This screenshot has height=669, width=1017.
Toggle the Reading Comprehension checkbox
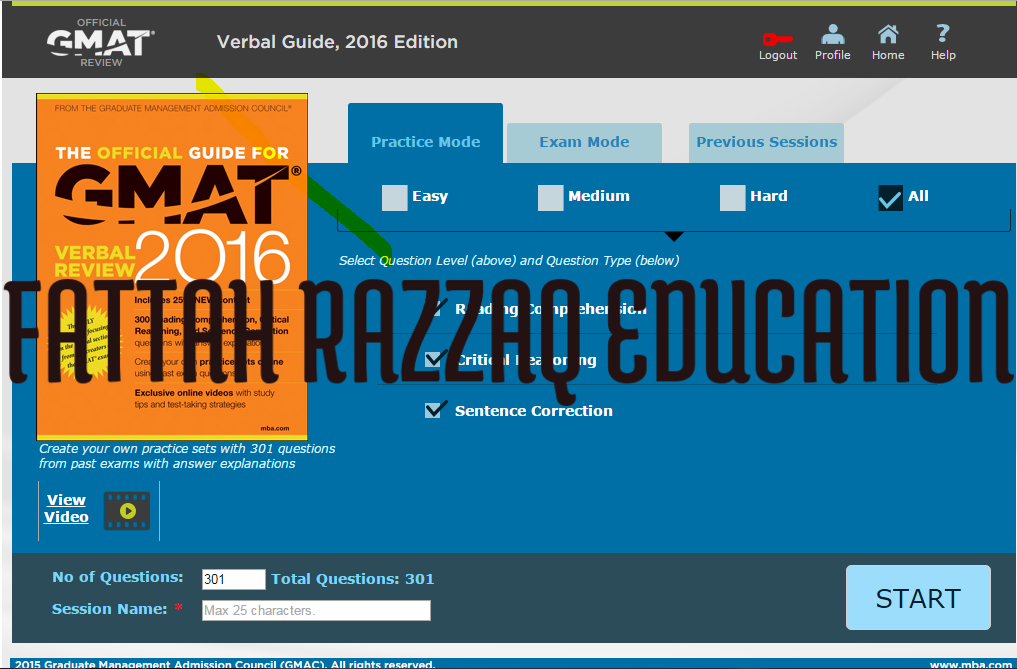437,308
